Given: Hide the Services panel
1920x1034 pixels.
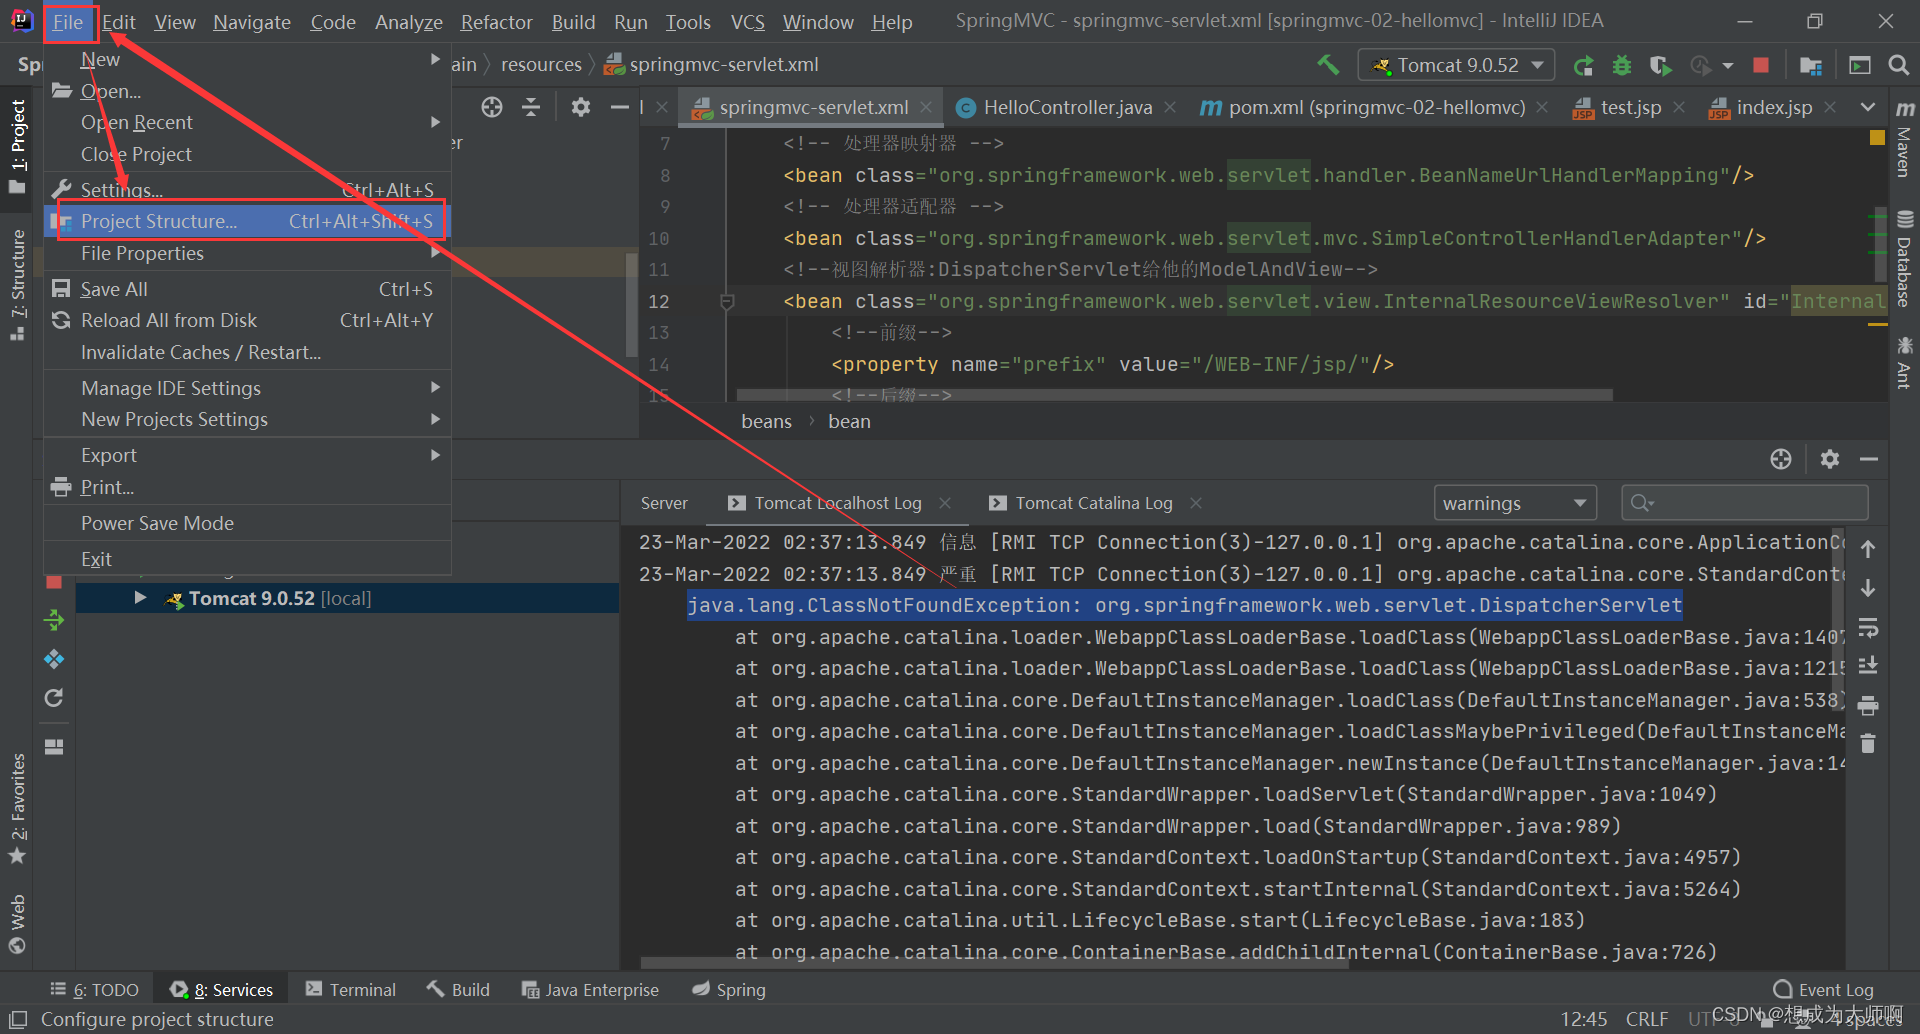Looking at the screenshot, I should tap(1869, 459).
